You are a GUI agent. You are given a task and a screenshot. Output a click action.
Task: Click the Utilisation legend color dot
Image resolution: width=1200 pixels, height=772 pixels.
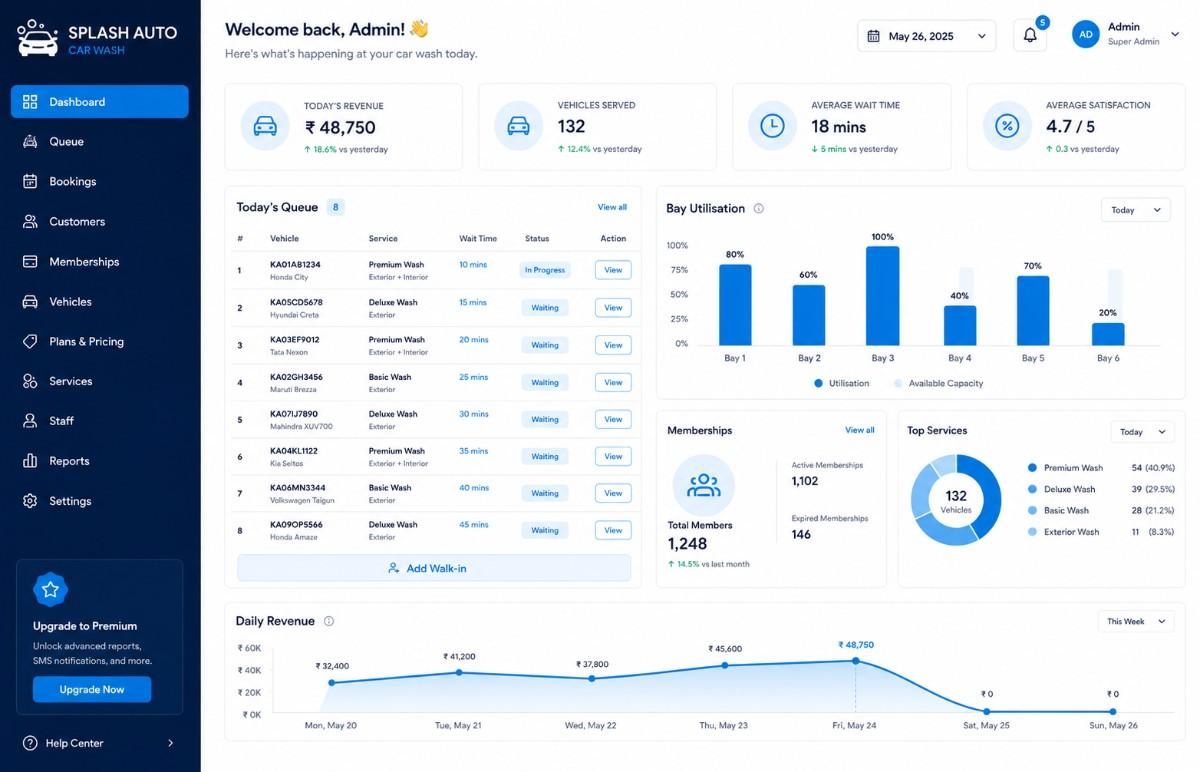tap(818, 383)
